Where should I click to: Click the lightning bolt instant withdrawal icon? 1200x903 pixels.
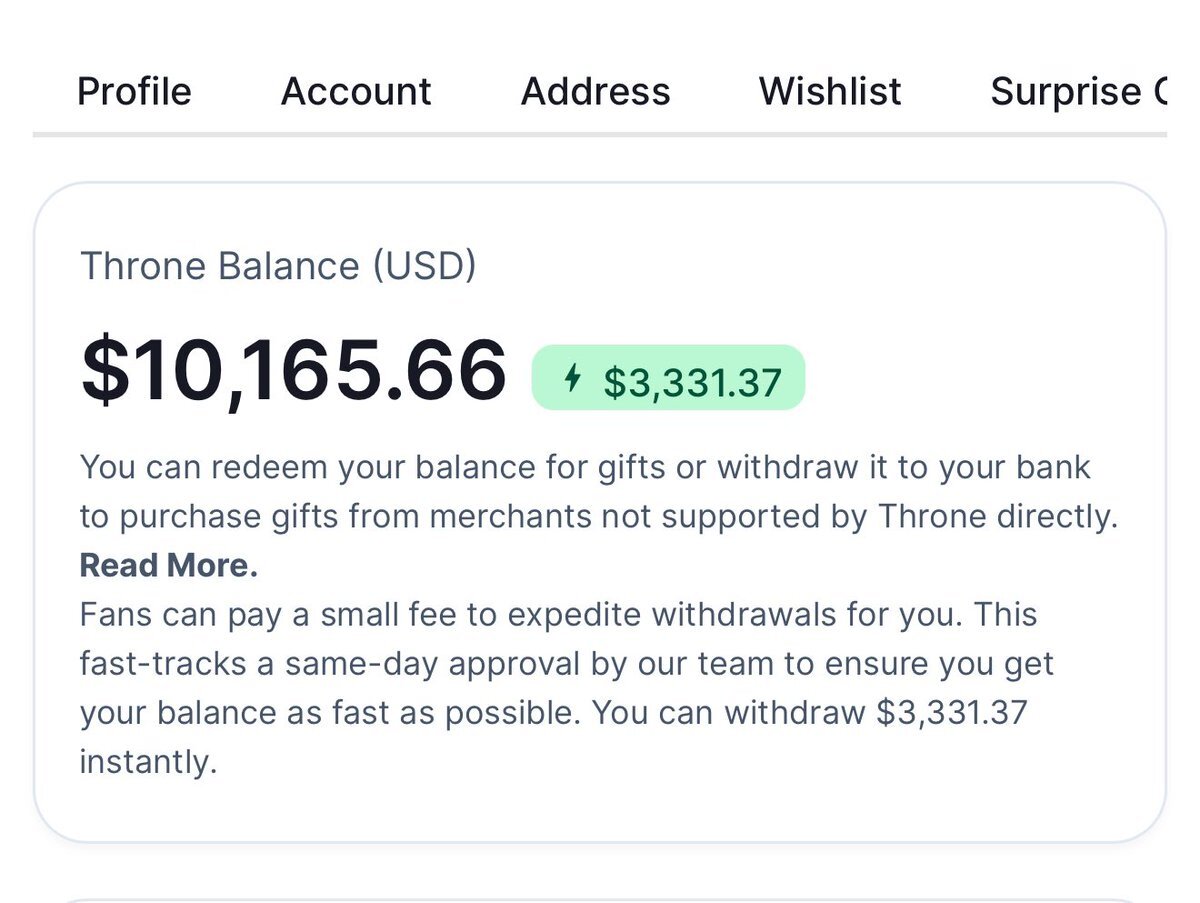tap(573, 378)
